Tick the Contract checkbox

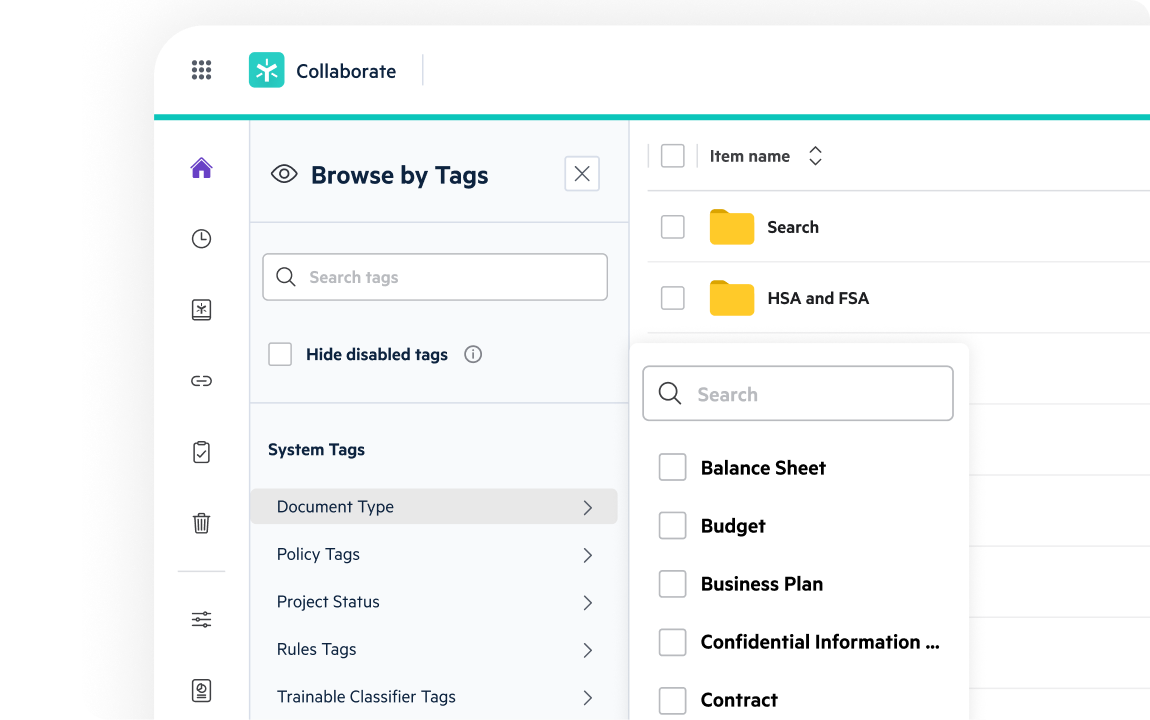pos(673,700)
